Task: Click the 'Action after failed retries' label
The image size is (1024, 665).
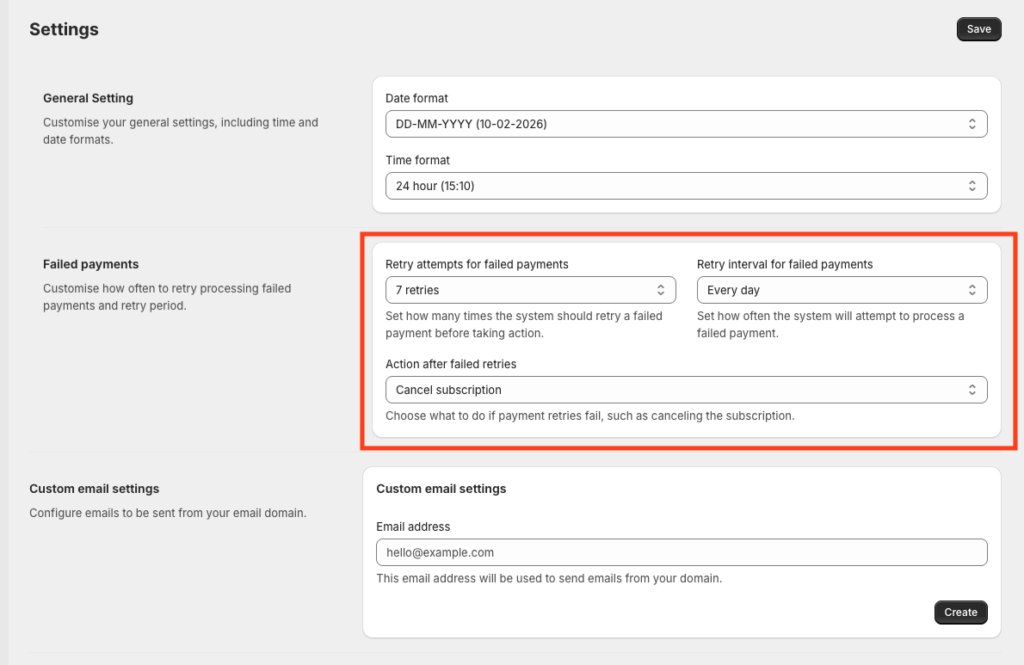Action: pos(451,364)
